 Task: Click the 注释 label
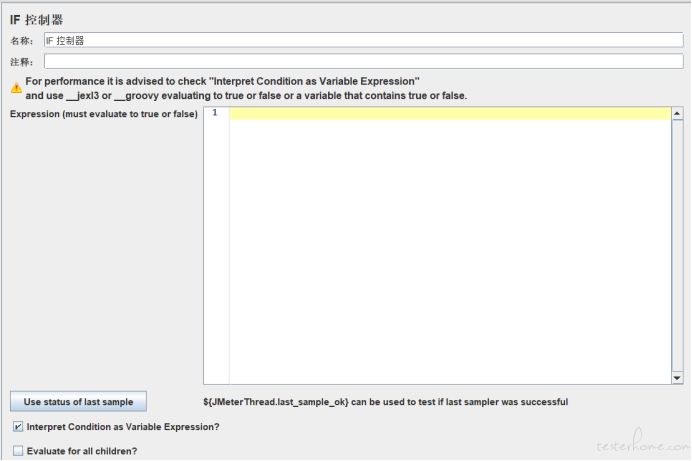point(22,62)
